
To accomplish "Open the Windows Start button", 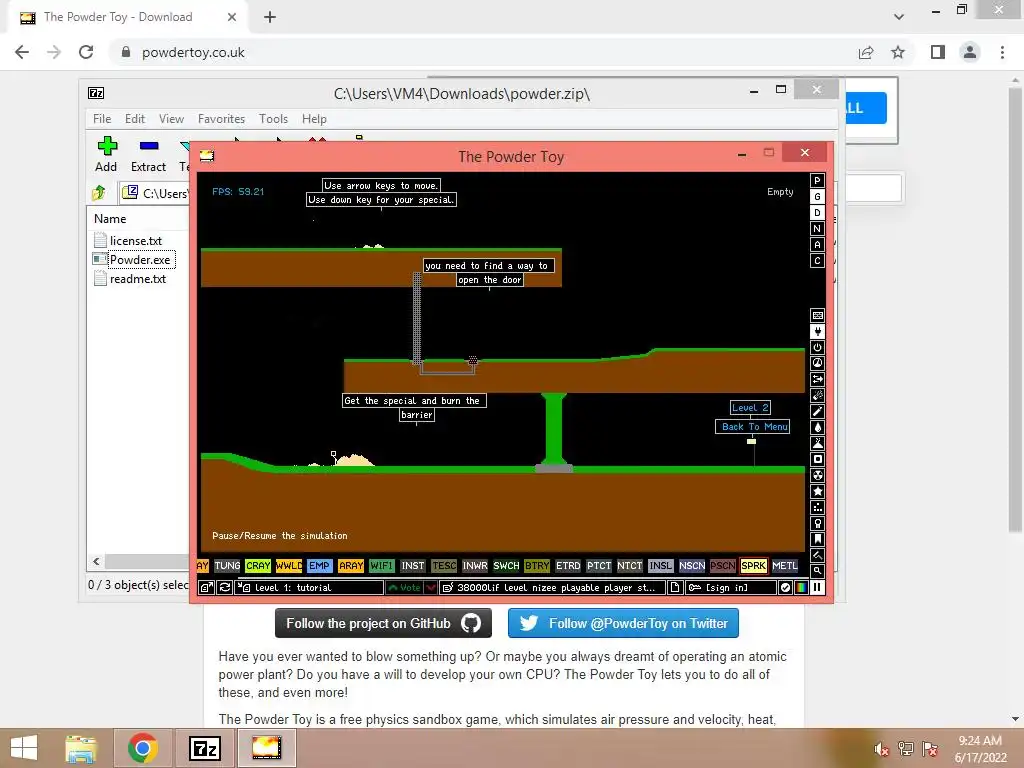I will 24,748.
